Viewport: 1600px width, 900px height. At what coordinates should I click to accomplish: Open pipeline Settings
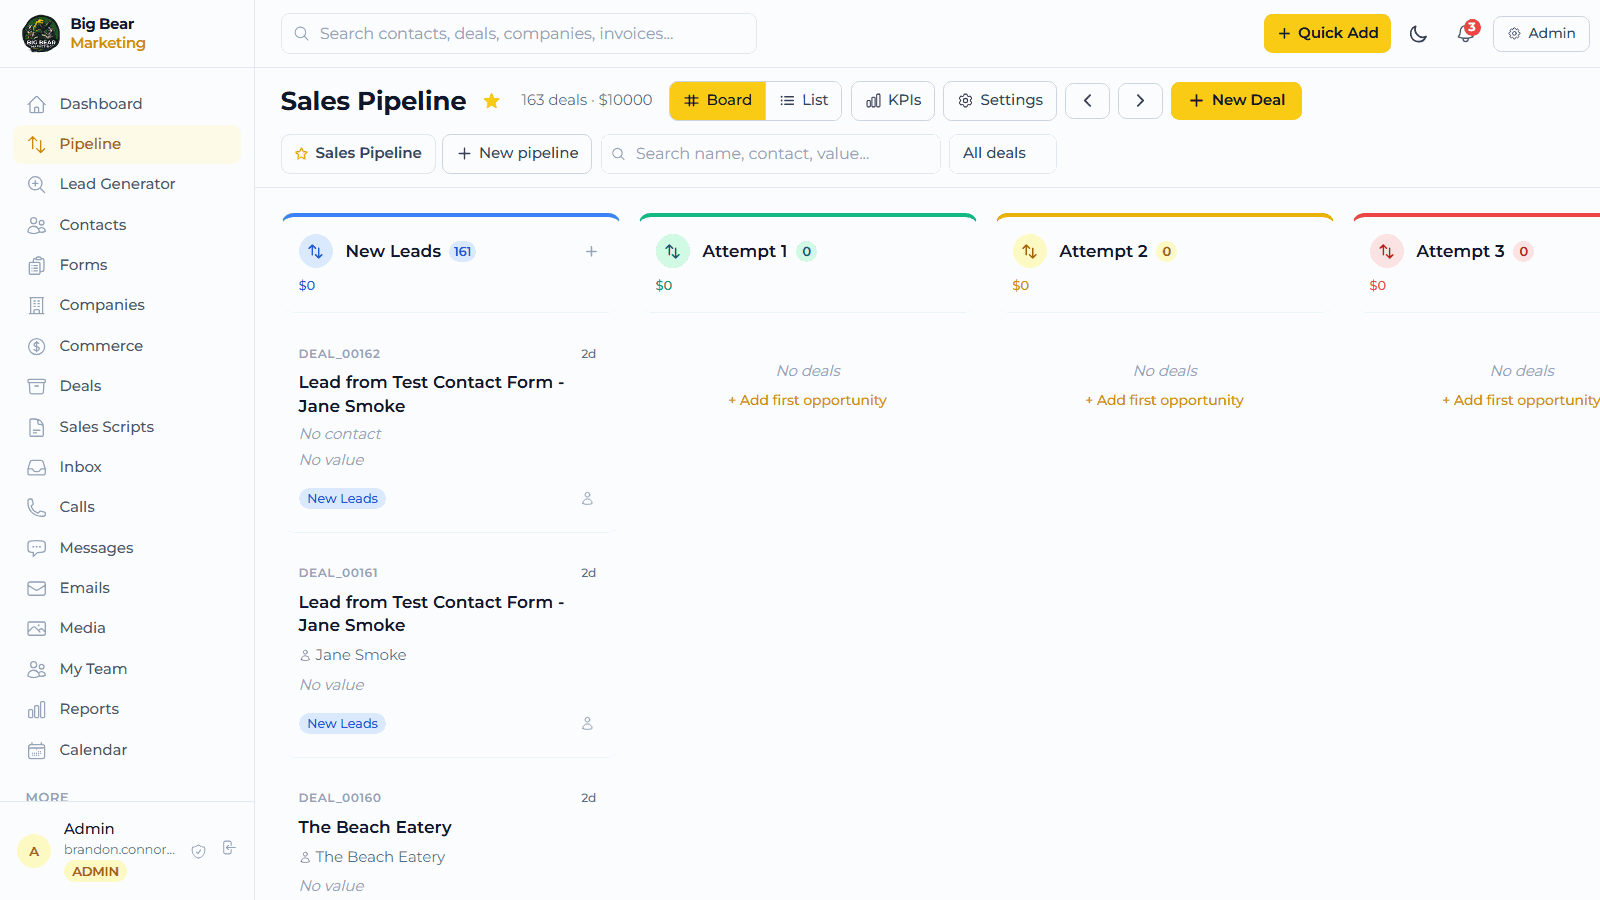pos(1000,100)
